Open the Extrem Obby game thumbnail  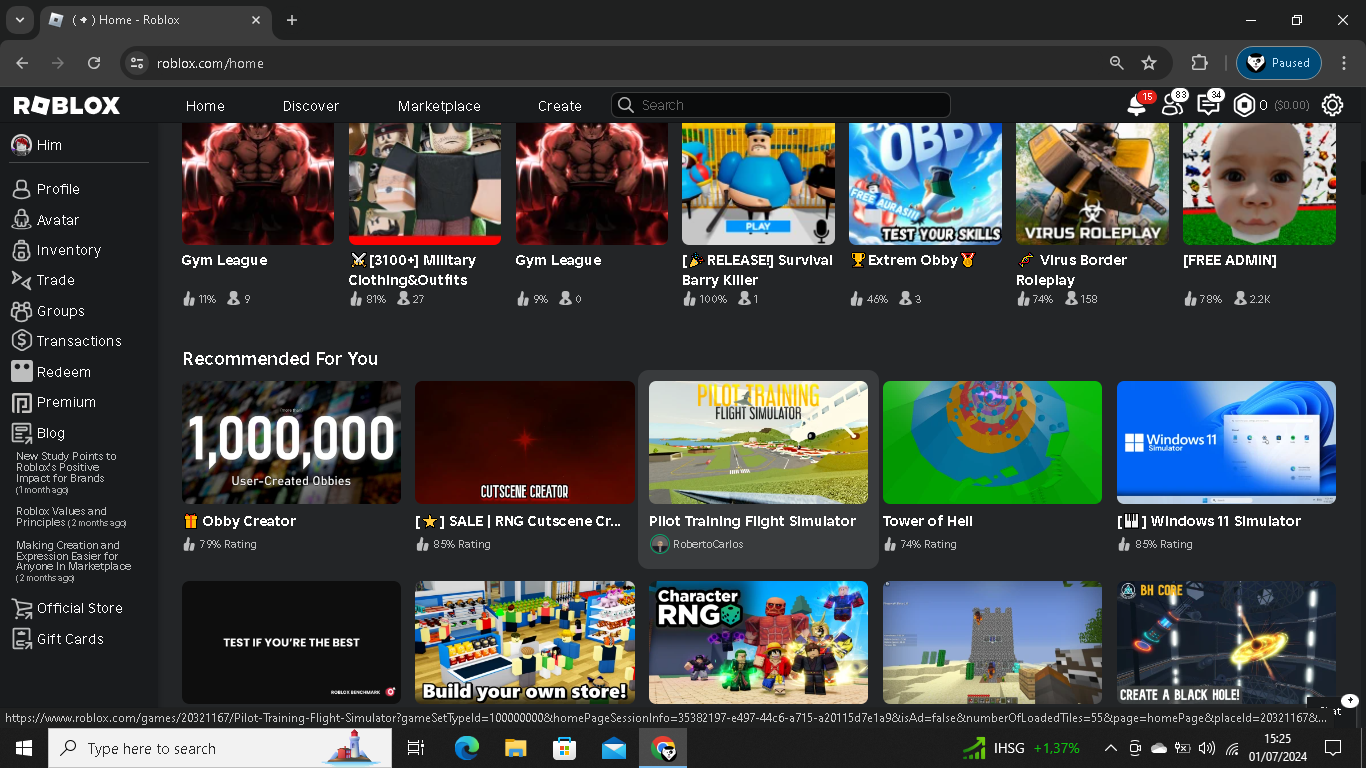click(925, 184)
